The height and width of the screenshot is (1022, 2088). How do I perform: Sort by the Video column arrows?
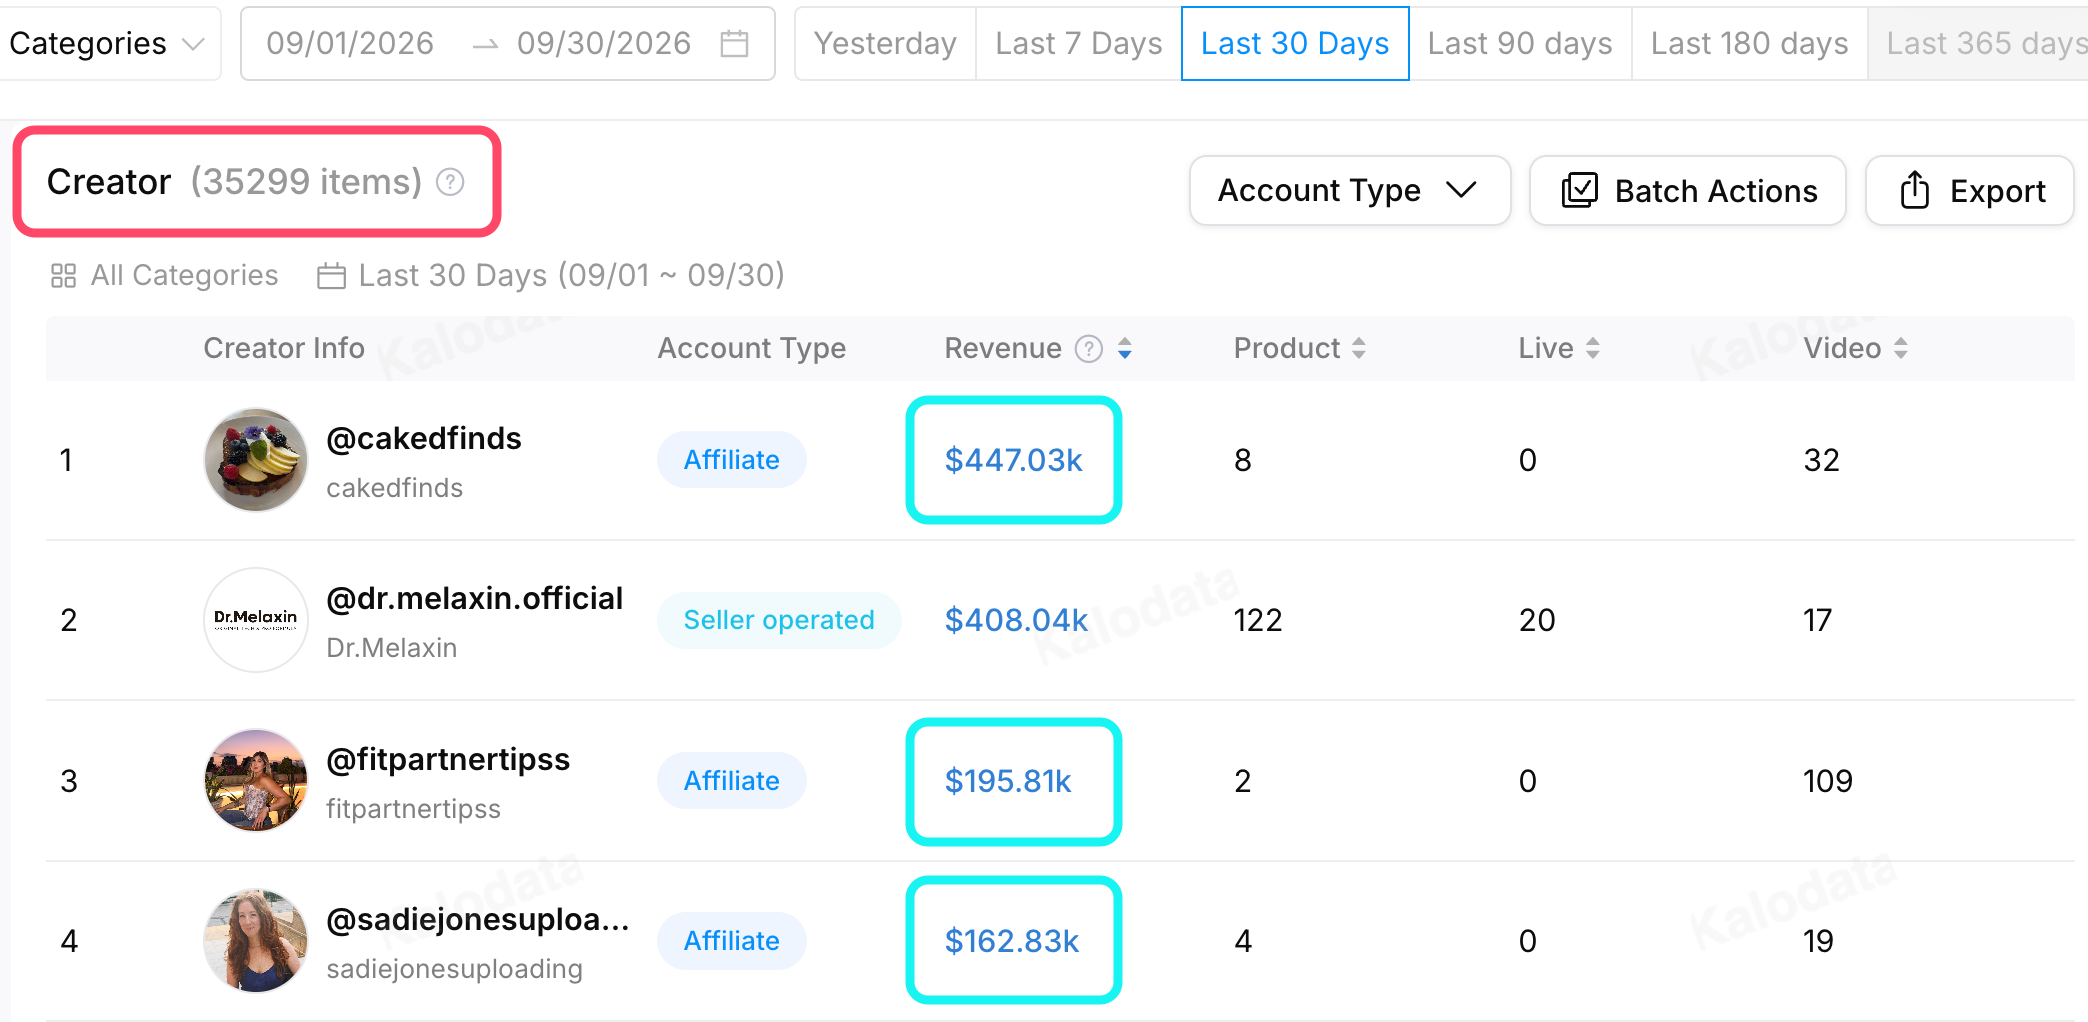point(1901,348)
